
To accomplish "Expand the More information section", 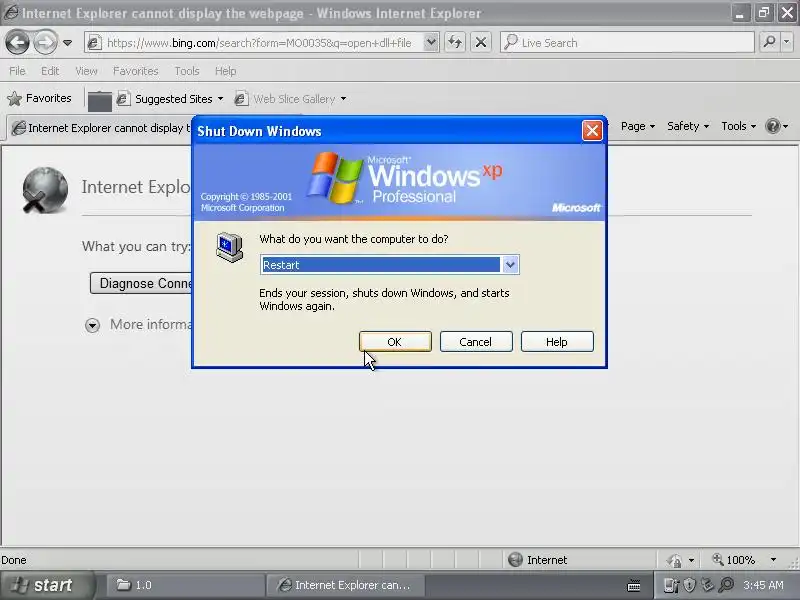I will (92, 325).
